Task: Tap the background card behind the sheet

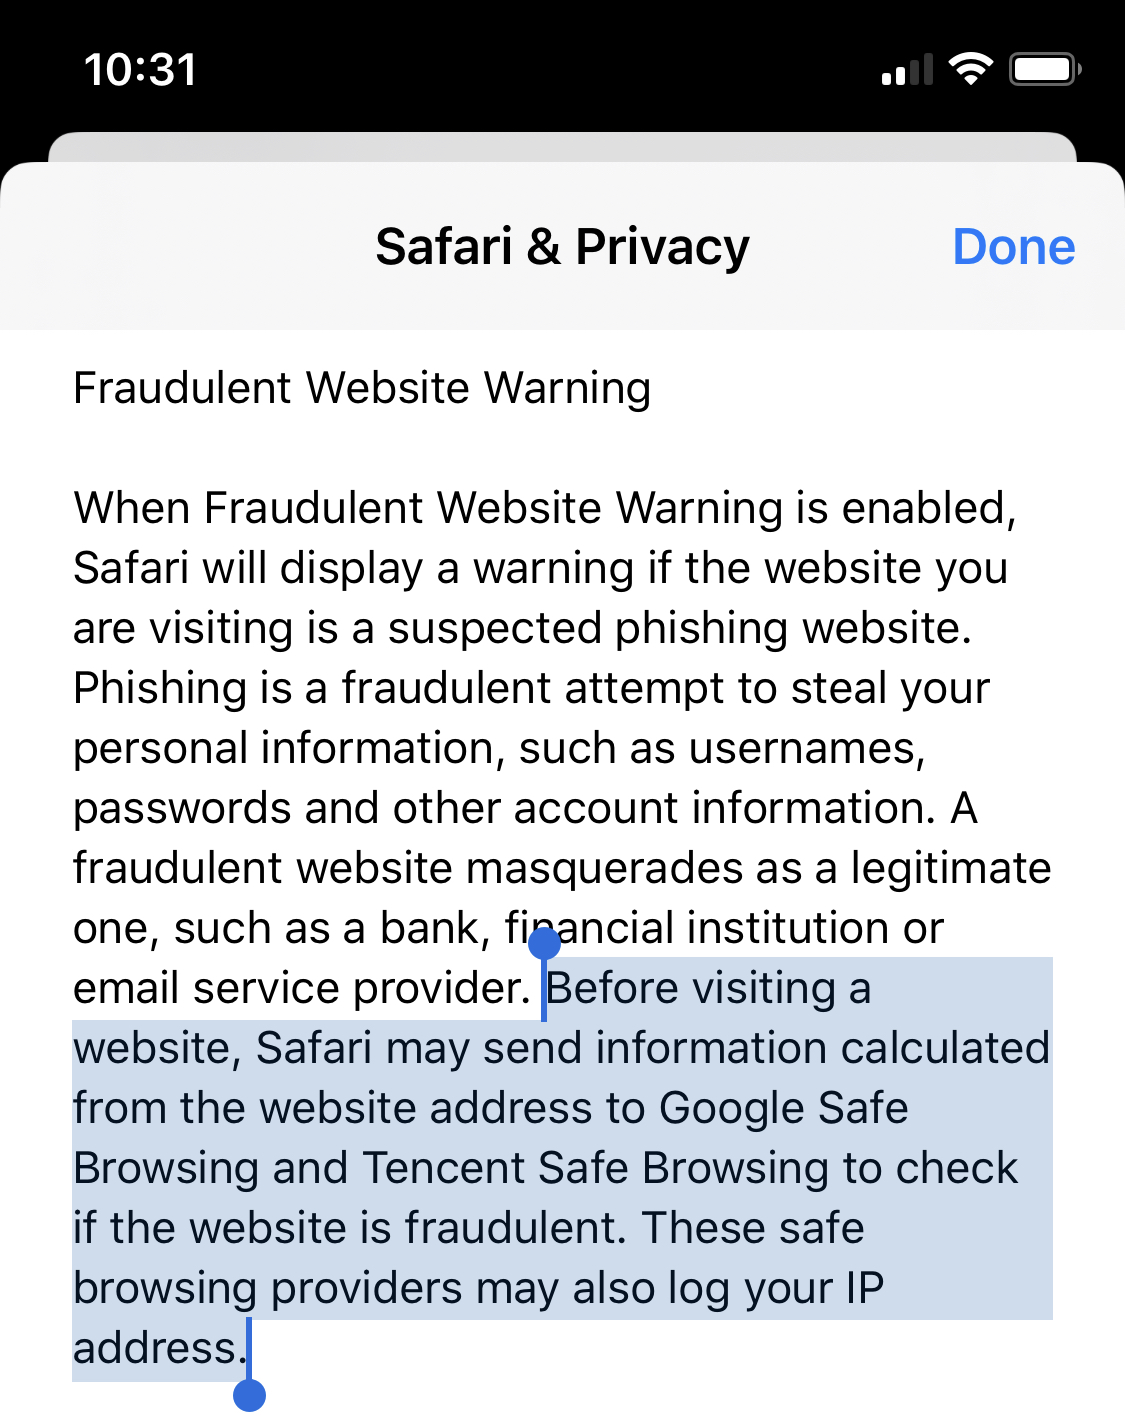Action: point(562,146)
